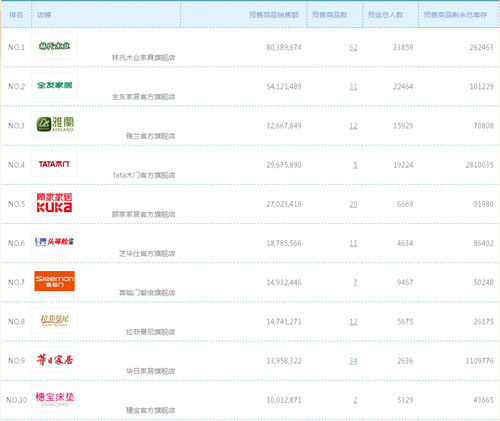Click the remaining stock value 43665
The width and height of the screenshot is (500, 421).
pyautogui.click(x=483, y=400)
